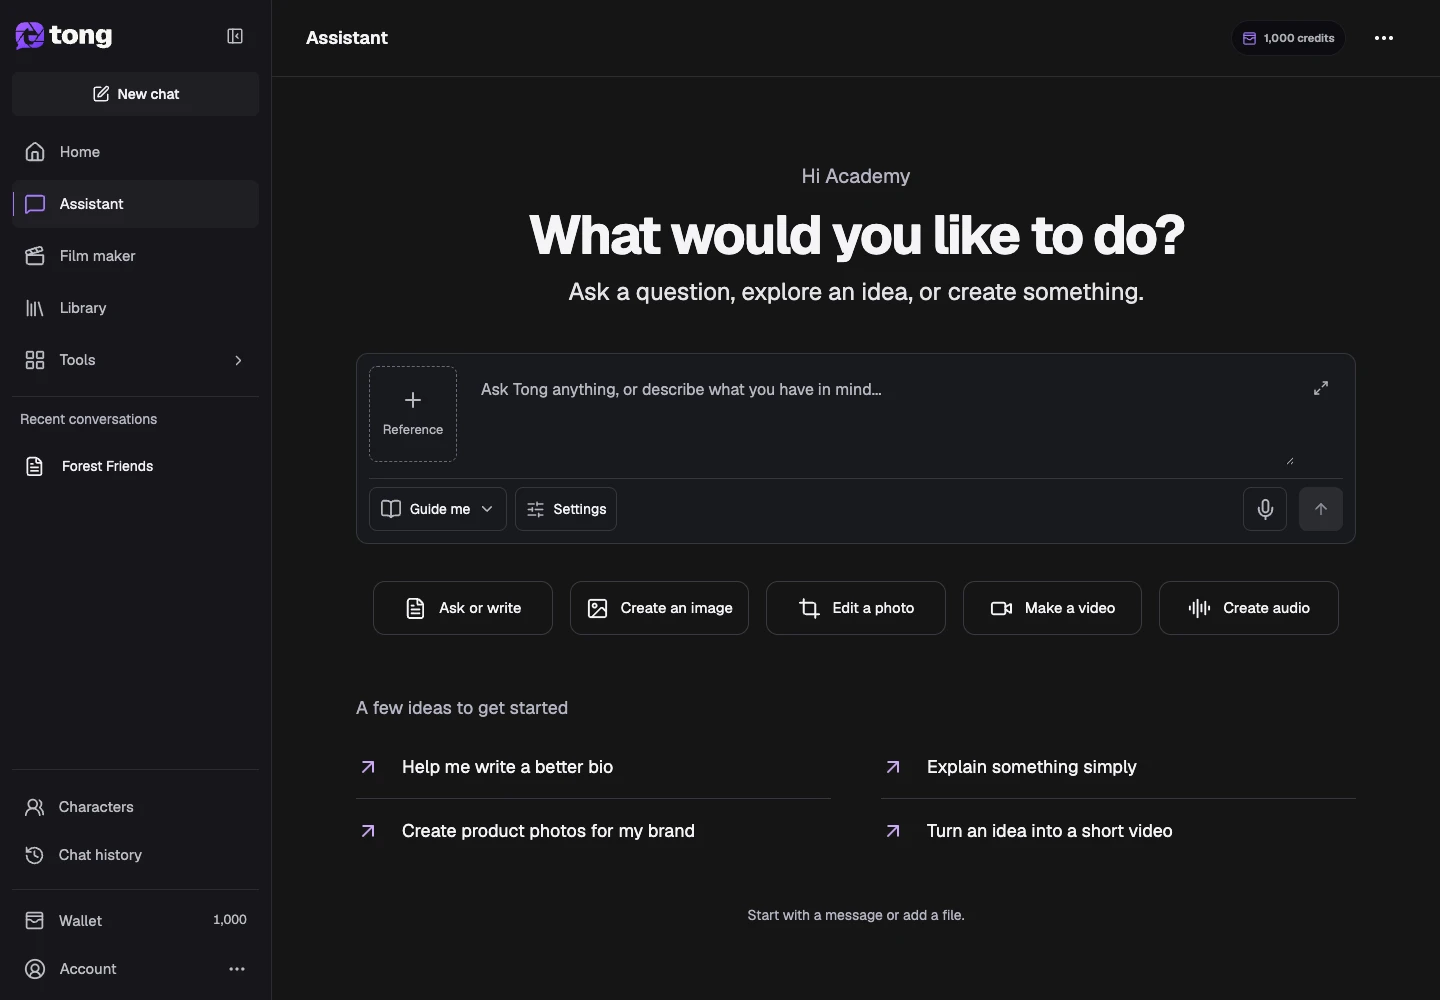
Task: Click the microphone voice input icon
Action: pos(1265,509)
